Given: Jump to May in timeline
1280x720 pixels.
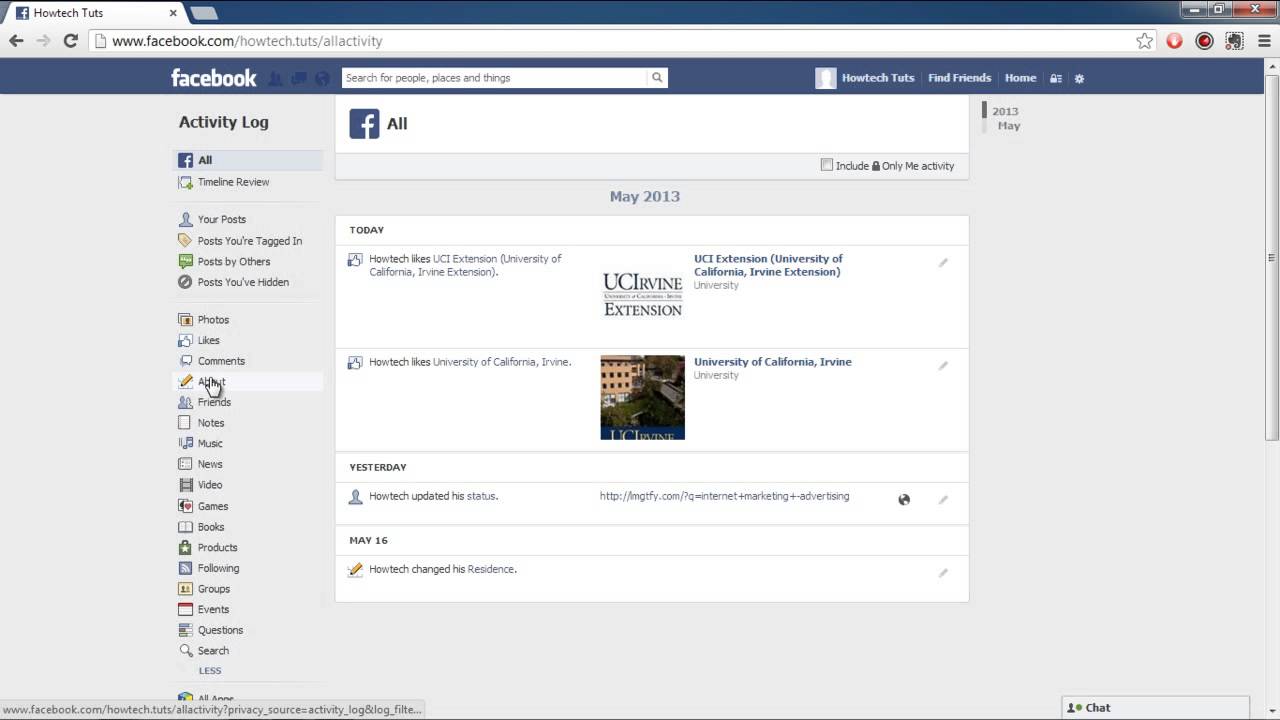Looking at the screenshot, I should (1009, 126).
